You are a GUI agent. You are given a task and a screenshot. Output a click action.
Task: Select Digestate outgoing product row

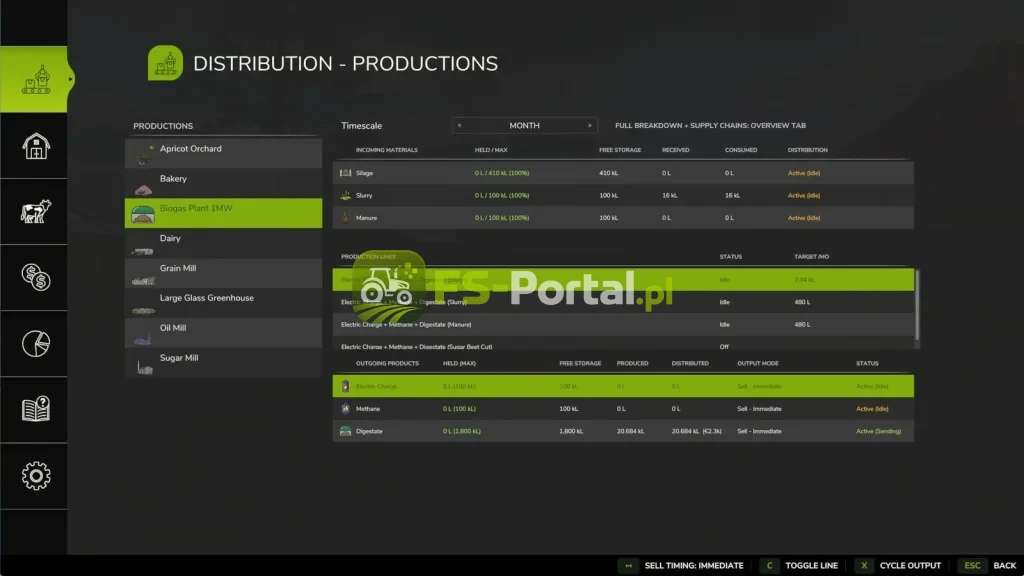tap(623, 431)
